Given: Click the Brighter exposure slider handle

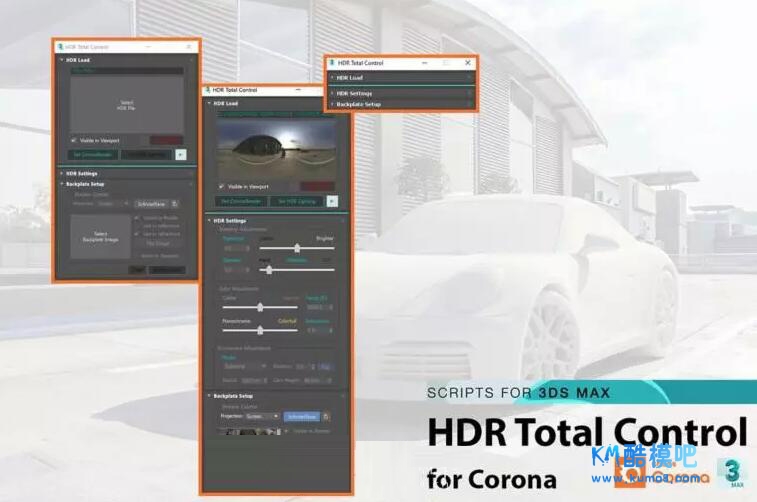Looking at the screenshot, I should tap(297, 248).
